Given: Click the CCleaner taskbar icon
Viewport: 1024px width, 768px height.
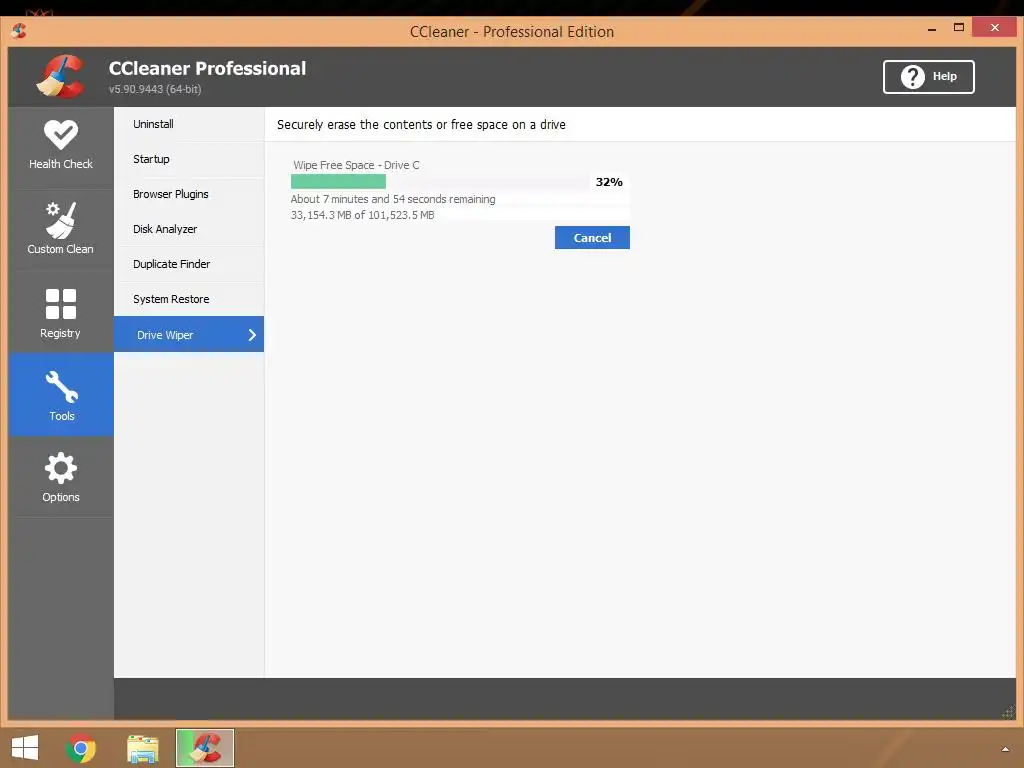Looking at the screenshot, I should click(x=205, y=748).
